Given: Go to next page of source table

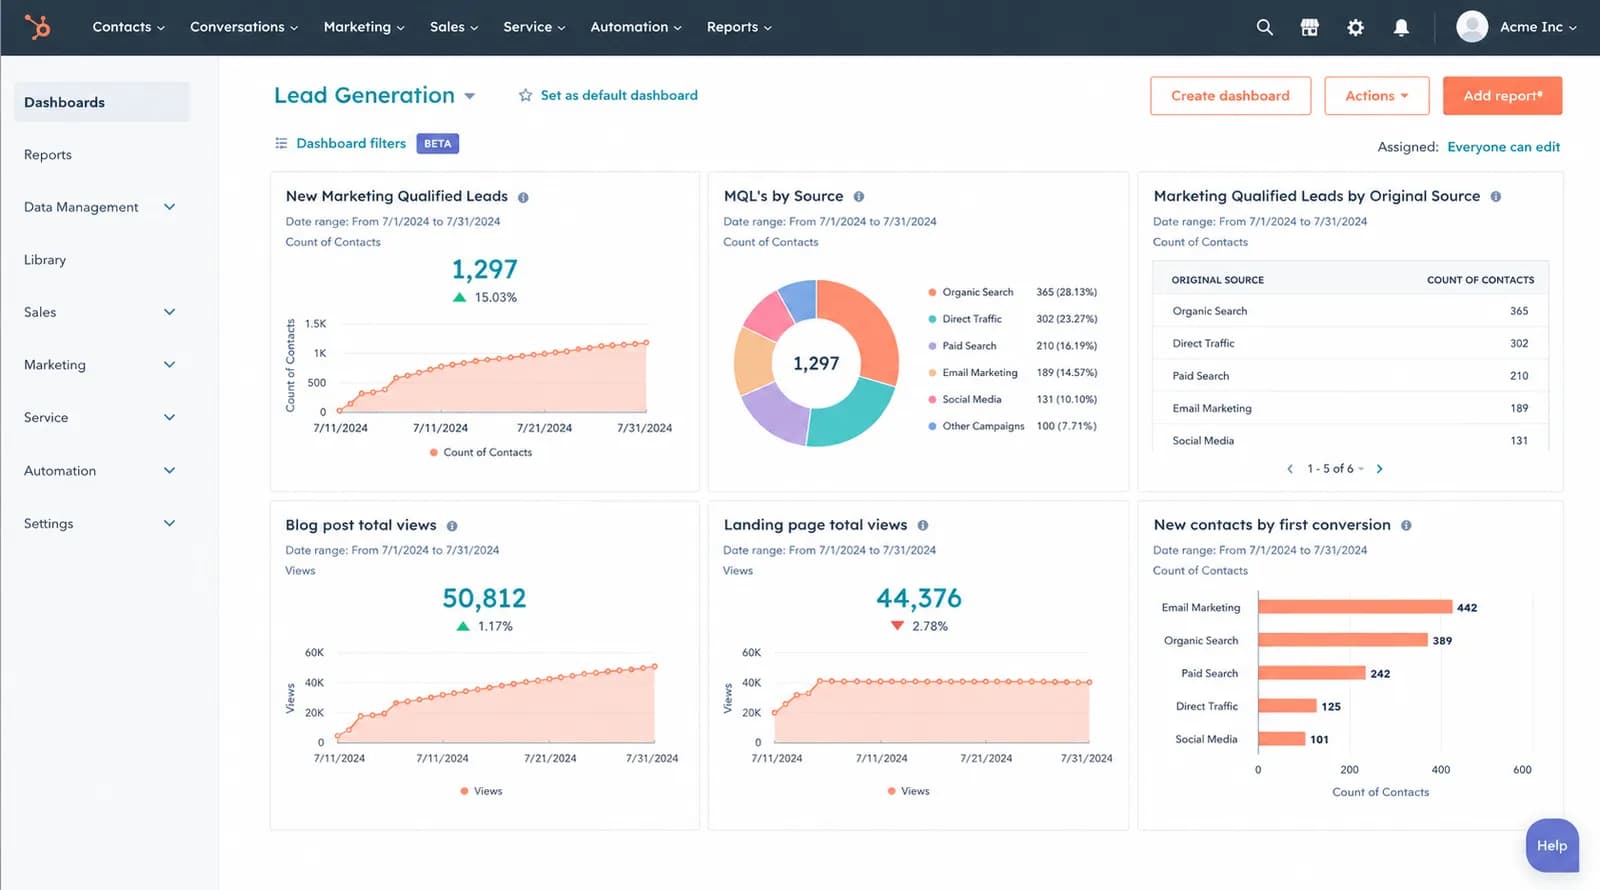Looking at the screenshot, I should (1379, 468).
